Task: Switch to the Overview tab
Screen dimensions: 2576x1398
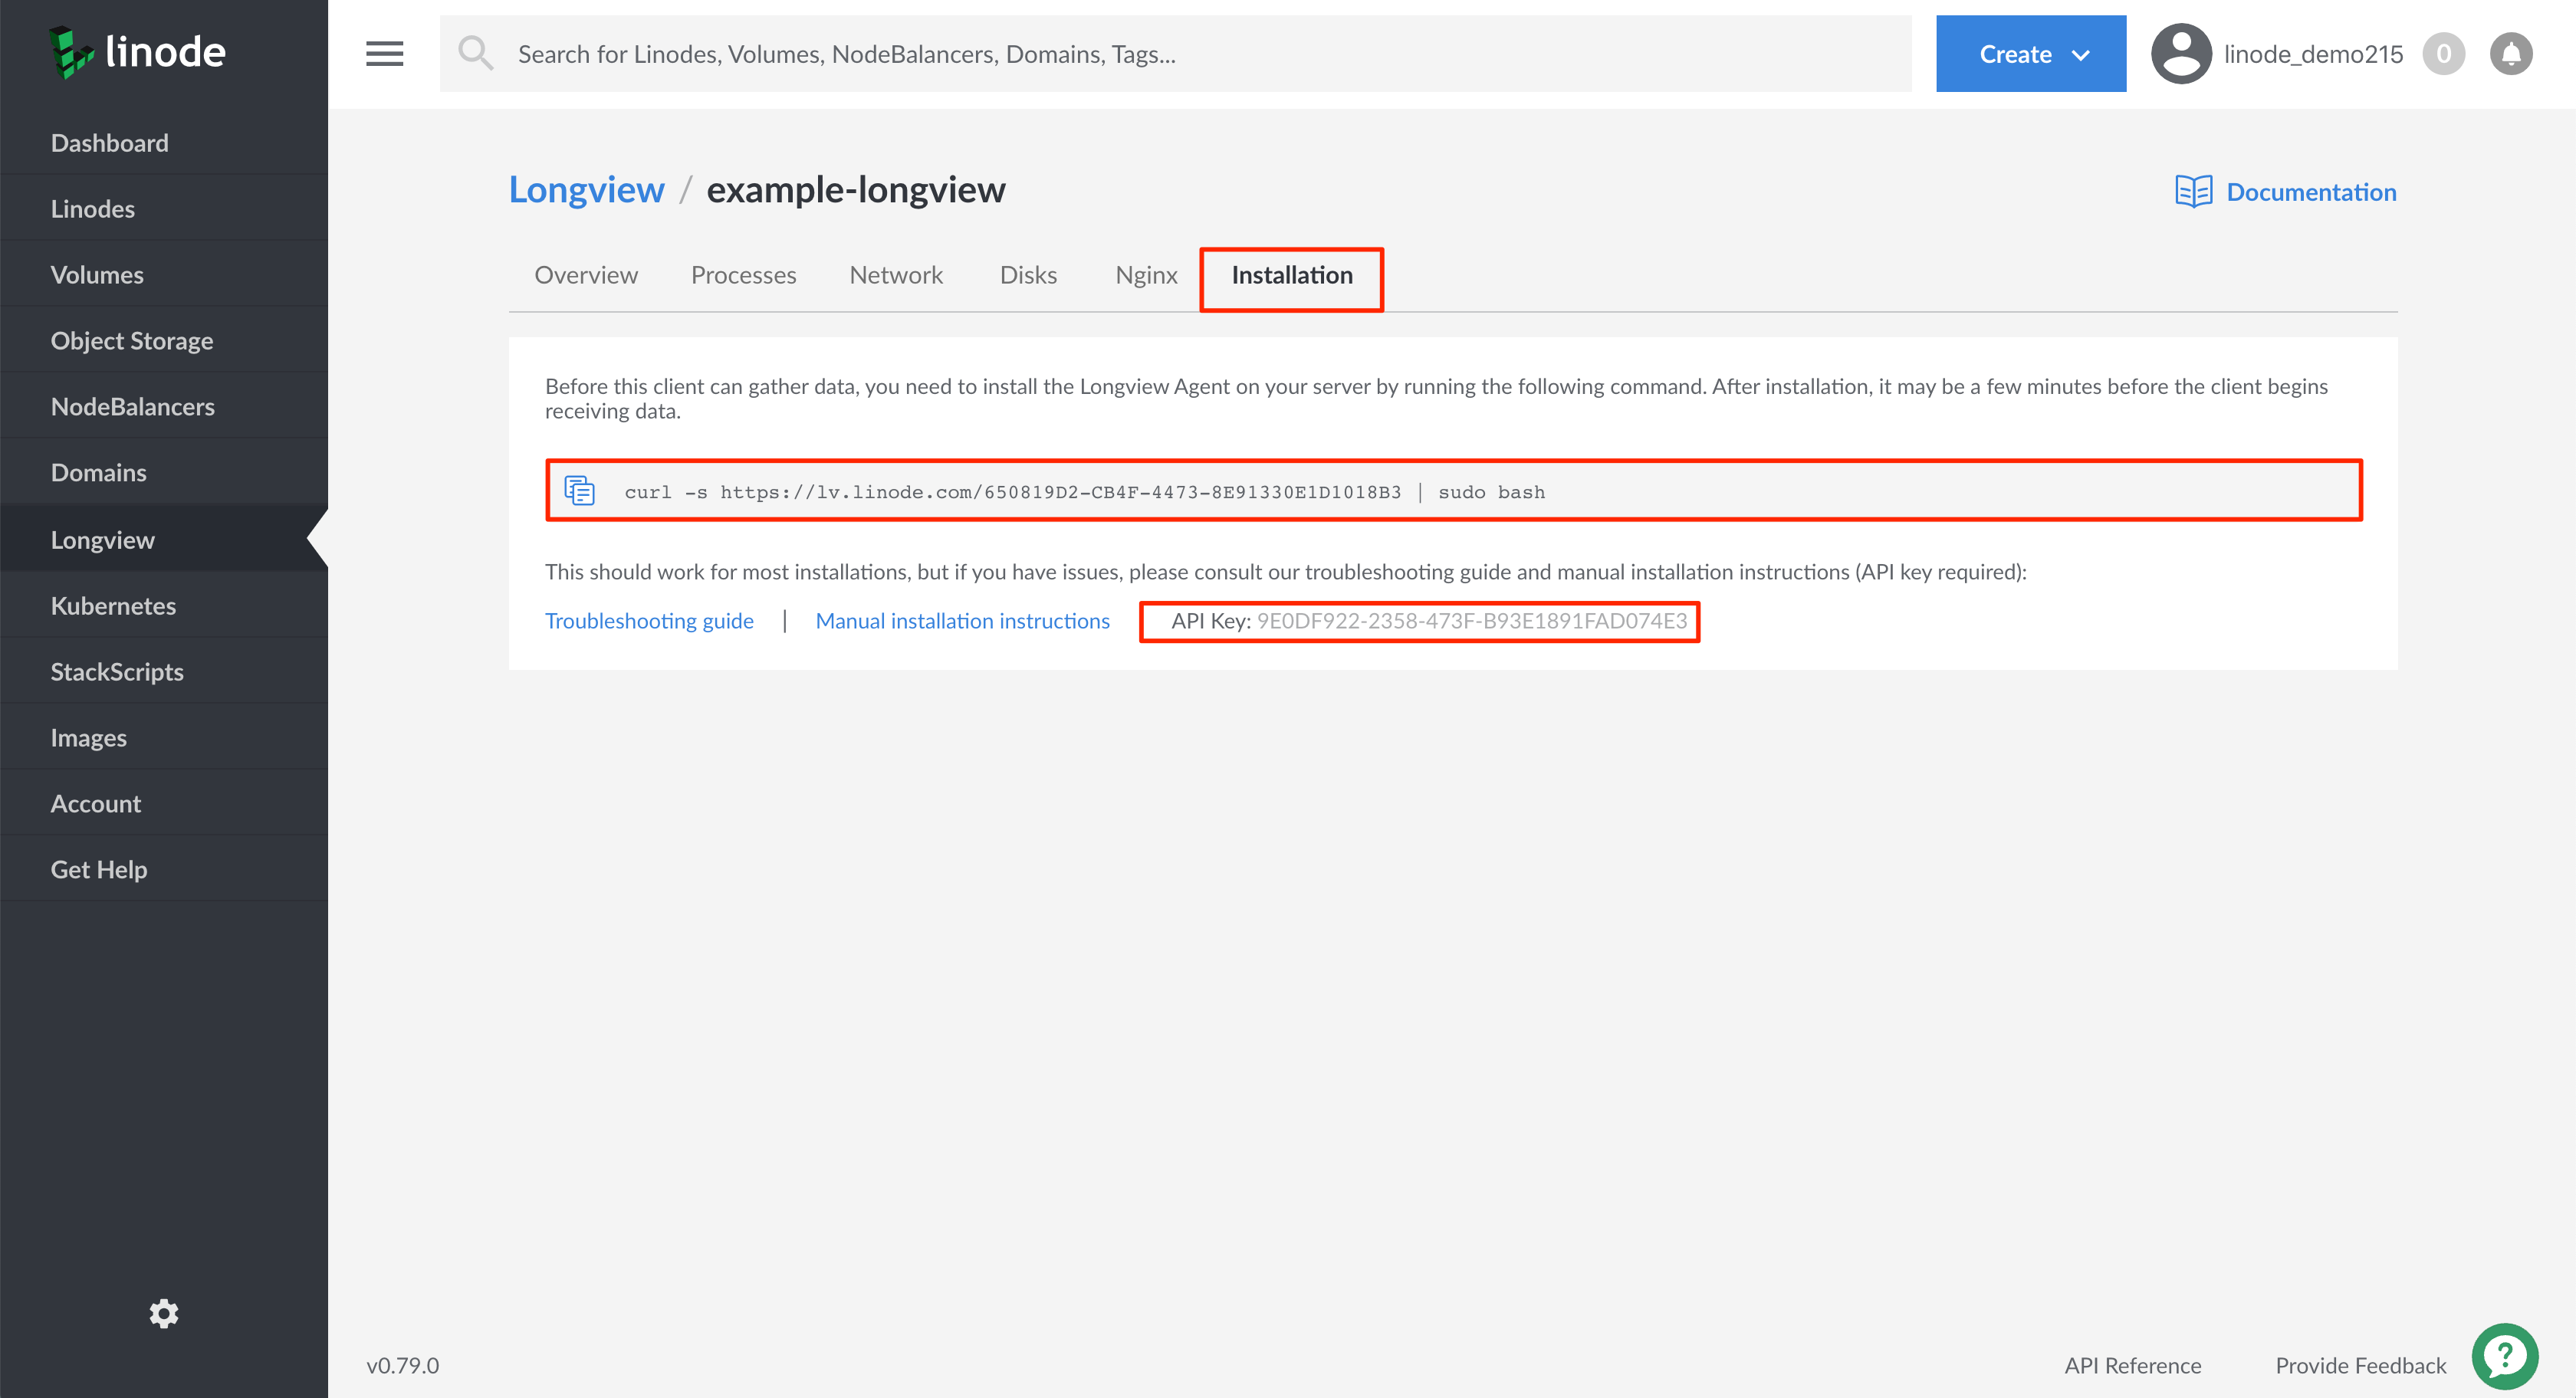Action: [586, 274]
